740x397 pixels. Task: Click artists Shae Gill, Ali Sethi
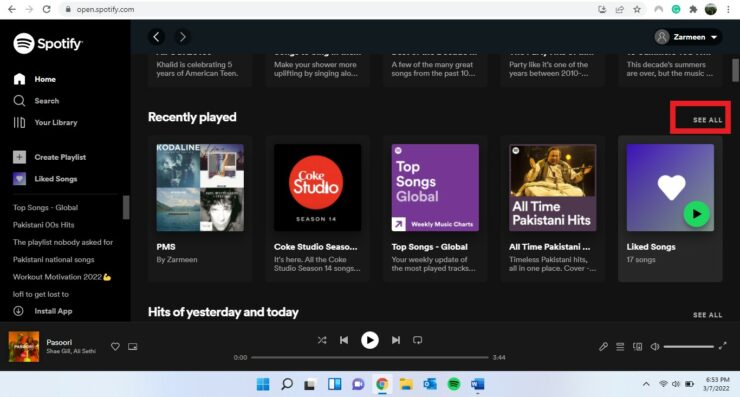click(x=71, y=351)
